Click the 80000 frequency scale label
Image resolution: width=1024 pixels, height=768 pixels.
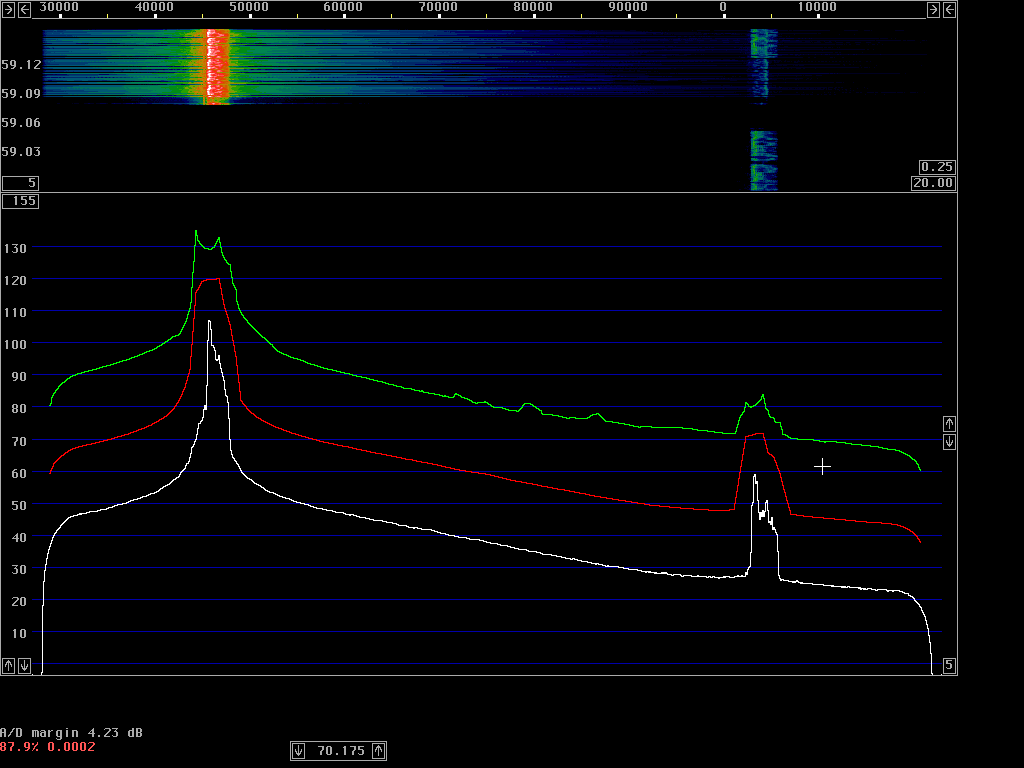tap(533, 7)
